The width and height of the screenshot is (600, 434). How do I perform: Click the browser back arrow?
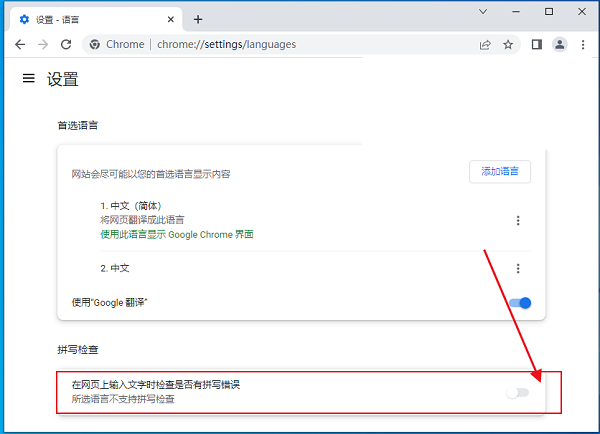(20, 44)
